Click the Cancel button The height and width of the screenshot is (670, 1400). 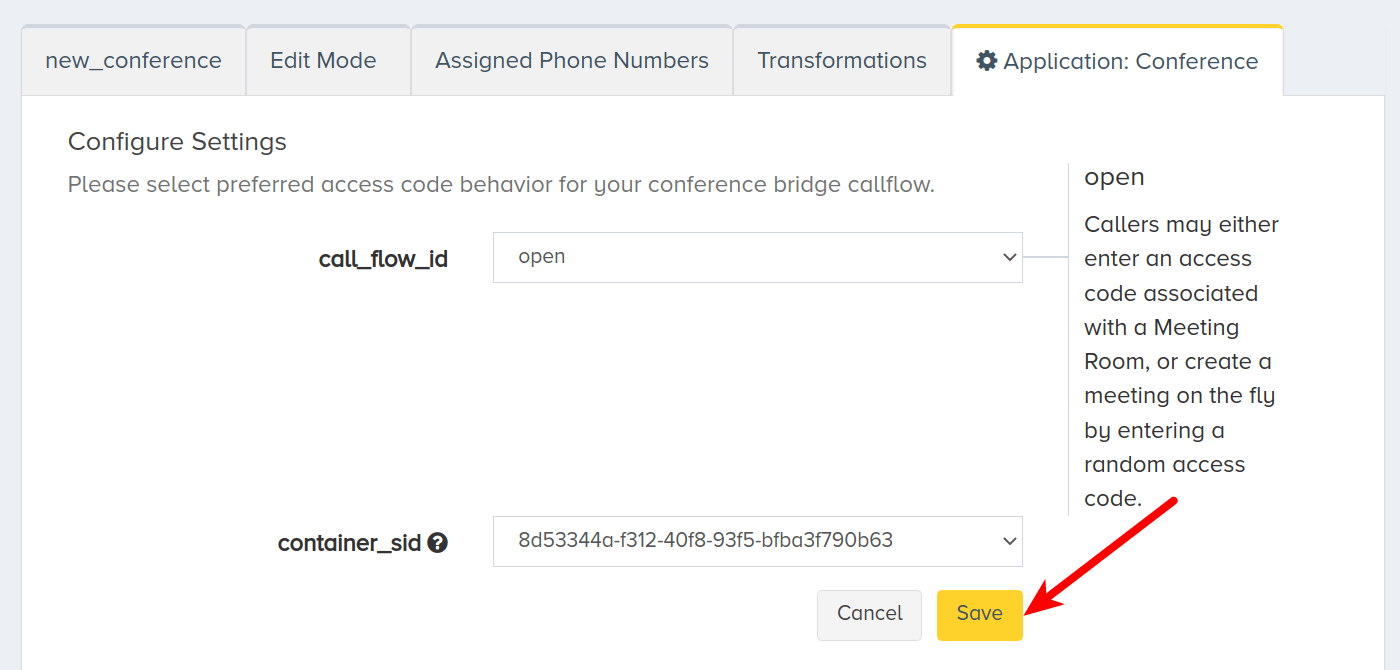pos(869,614)
